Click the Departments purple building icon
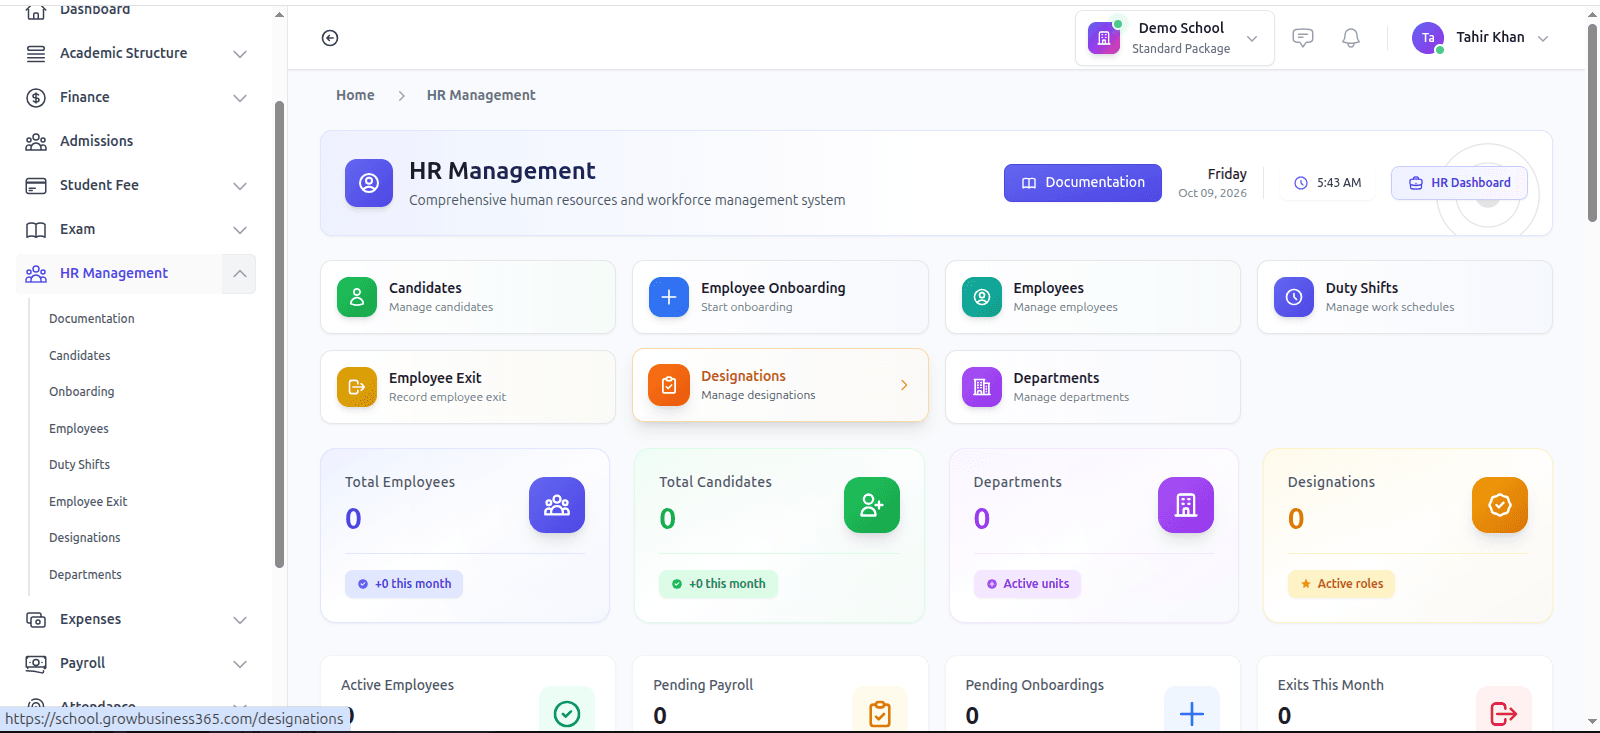The width and height of the screenshot is (1600, 733). [x=982, y=387]
